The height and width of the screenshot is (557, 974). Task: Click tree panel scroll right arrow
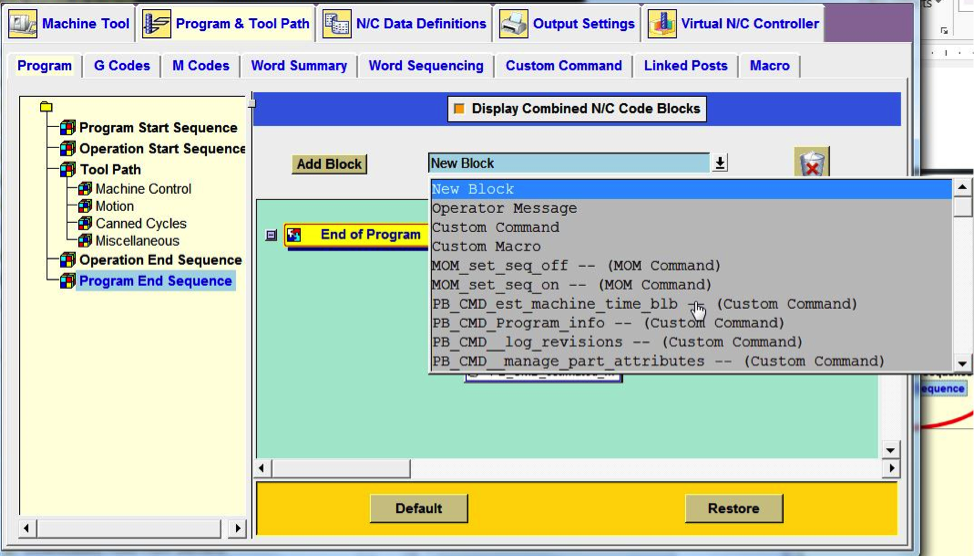[x=237, y=529]
